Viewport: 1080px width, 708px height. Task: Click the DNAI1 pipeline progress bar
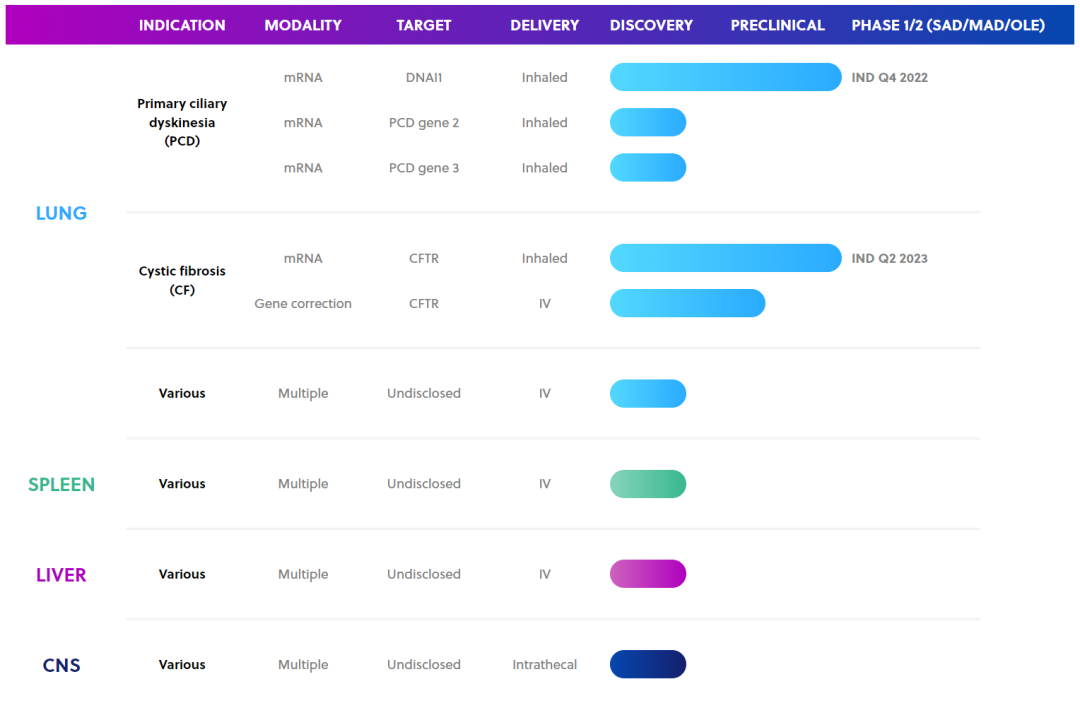coord(725,77)
